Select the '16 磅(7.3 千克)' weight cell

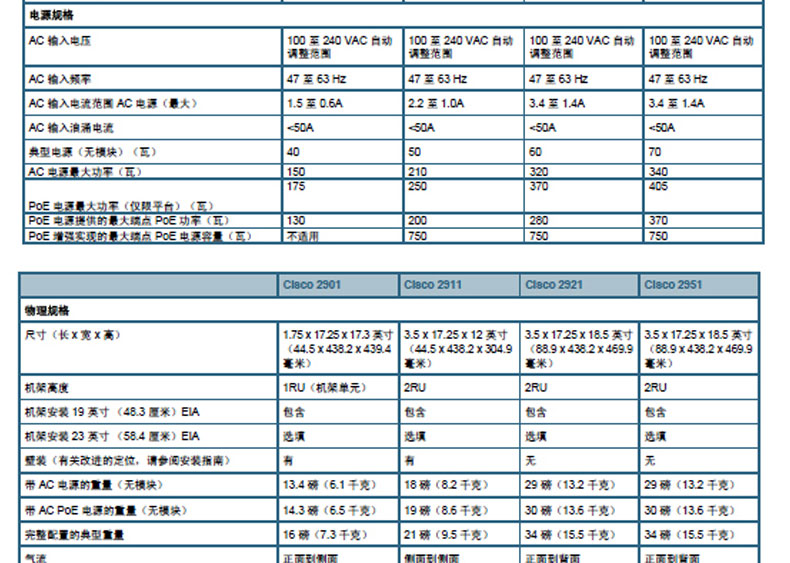click(325, 535)
